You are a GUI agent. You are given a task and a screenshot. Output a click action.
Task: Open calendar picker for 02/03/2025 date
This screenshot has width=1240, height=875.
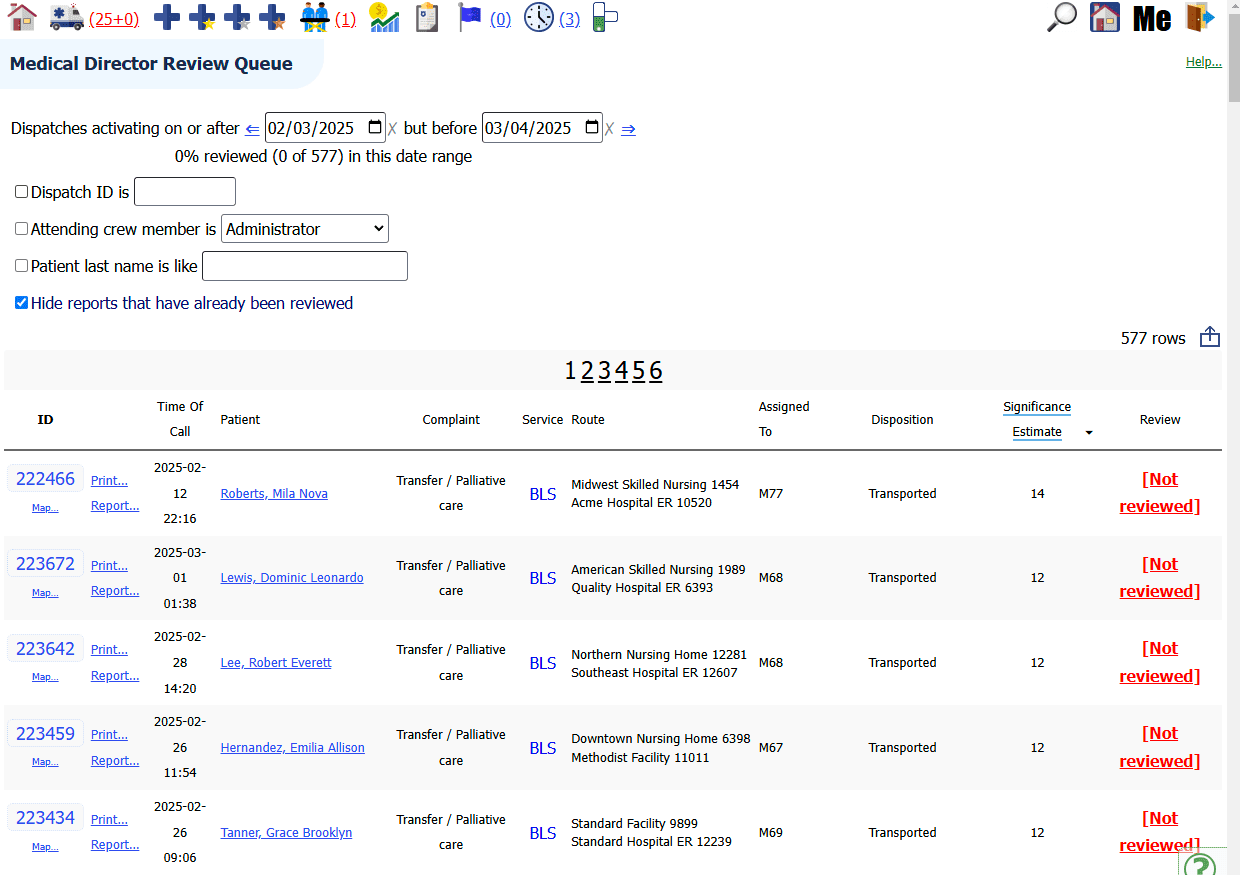[x=375, y=128]
